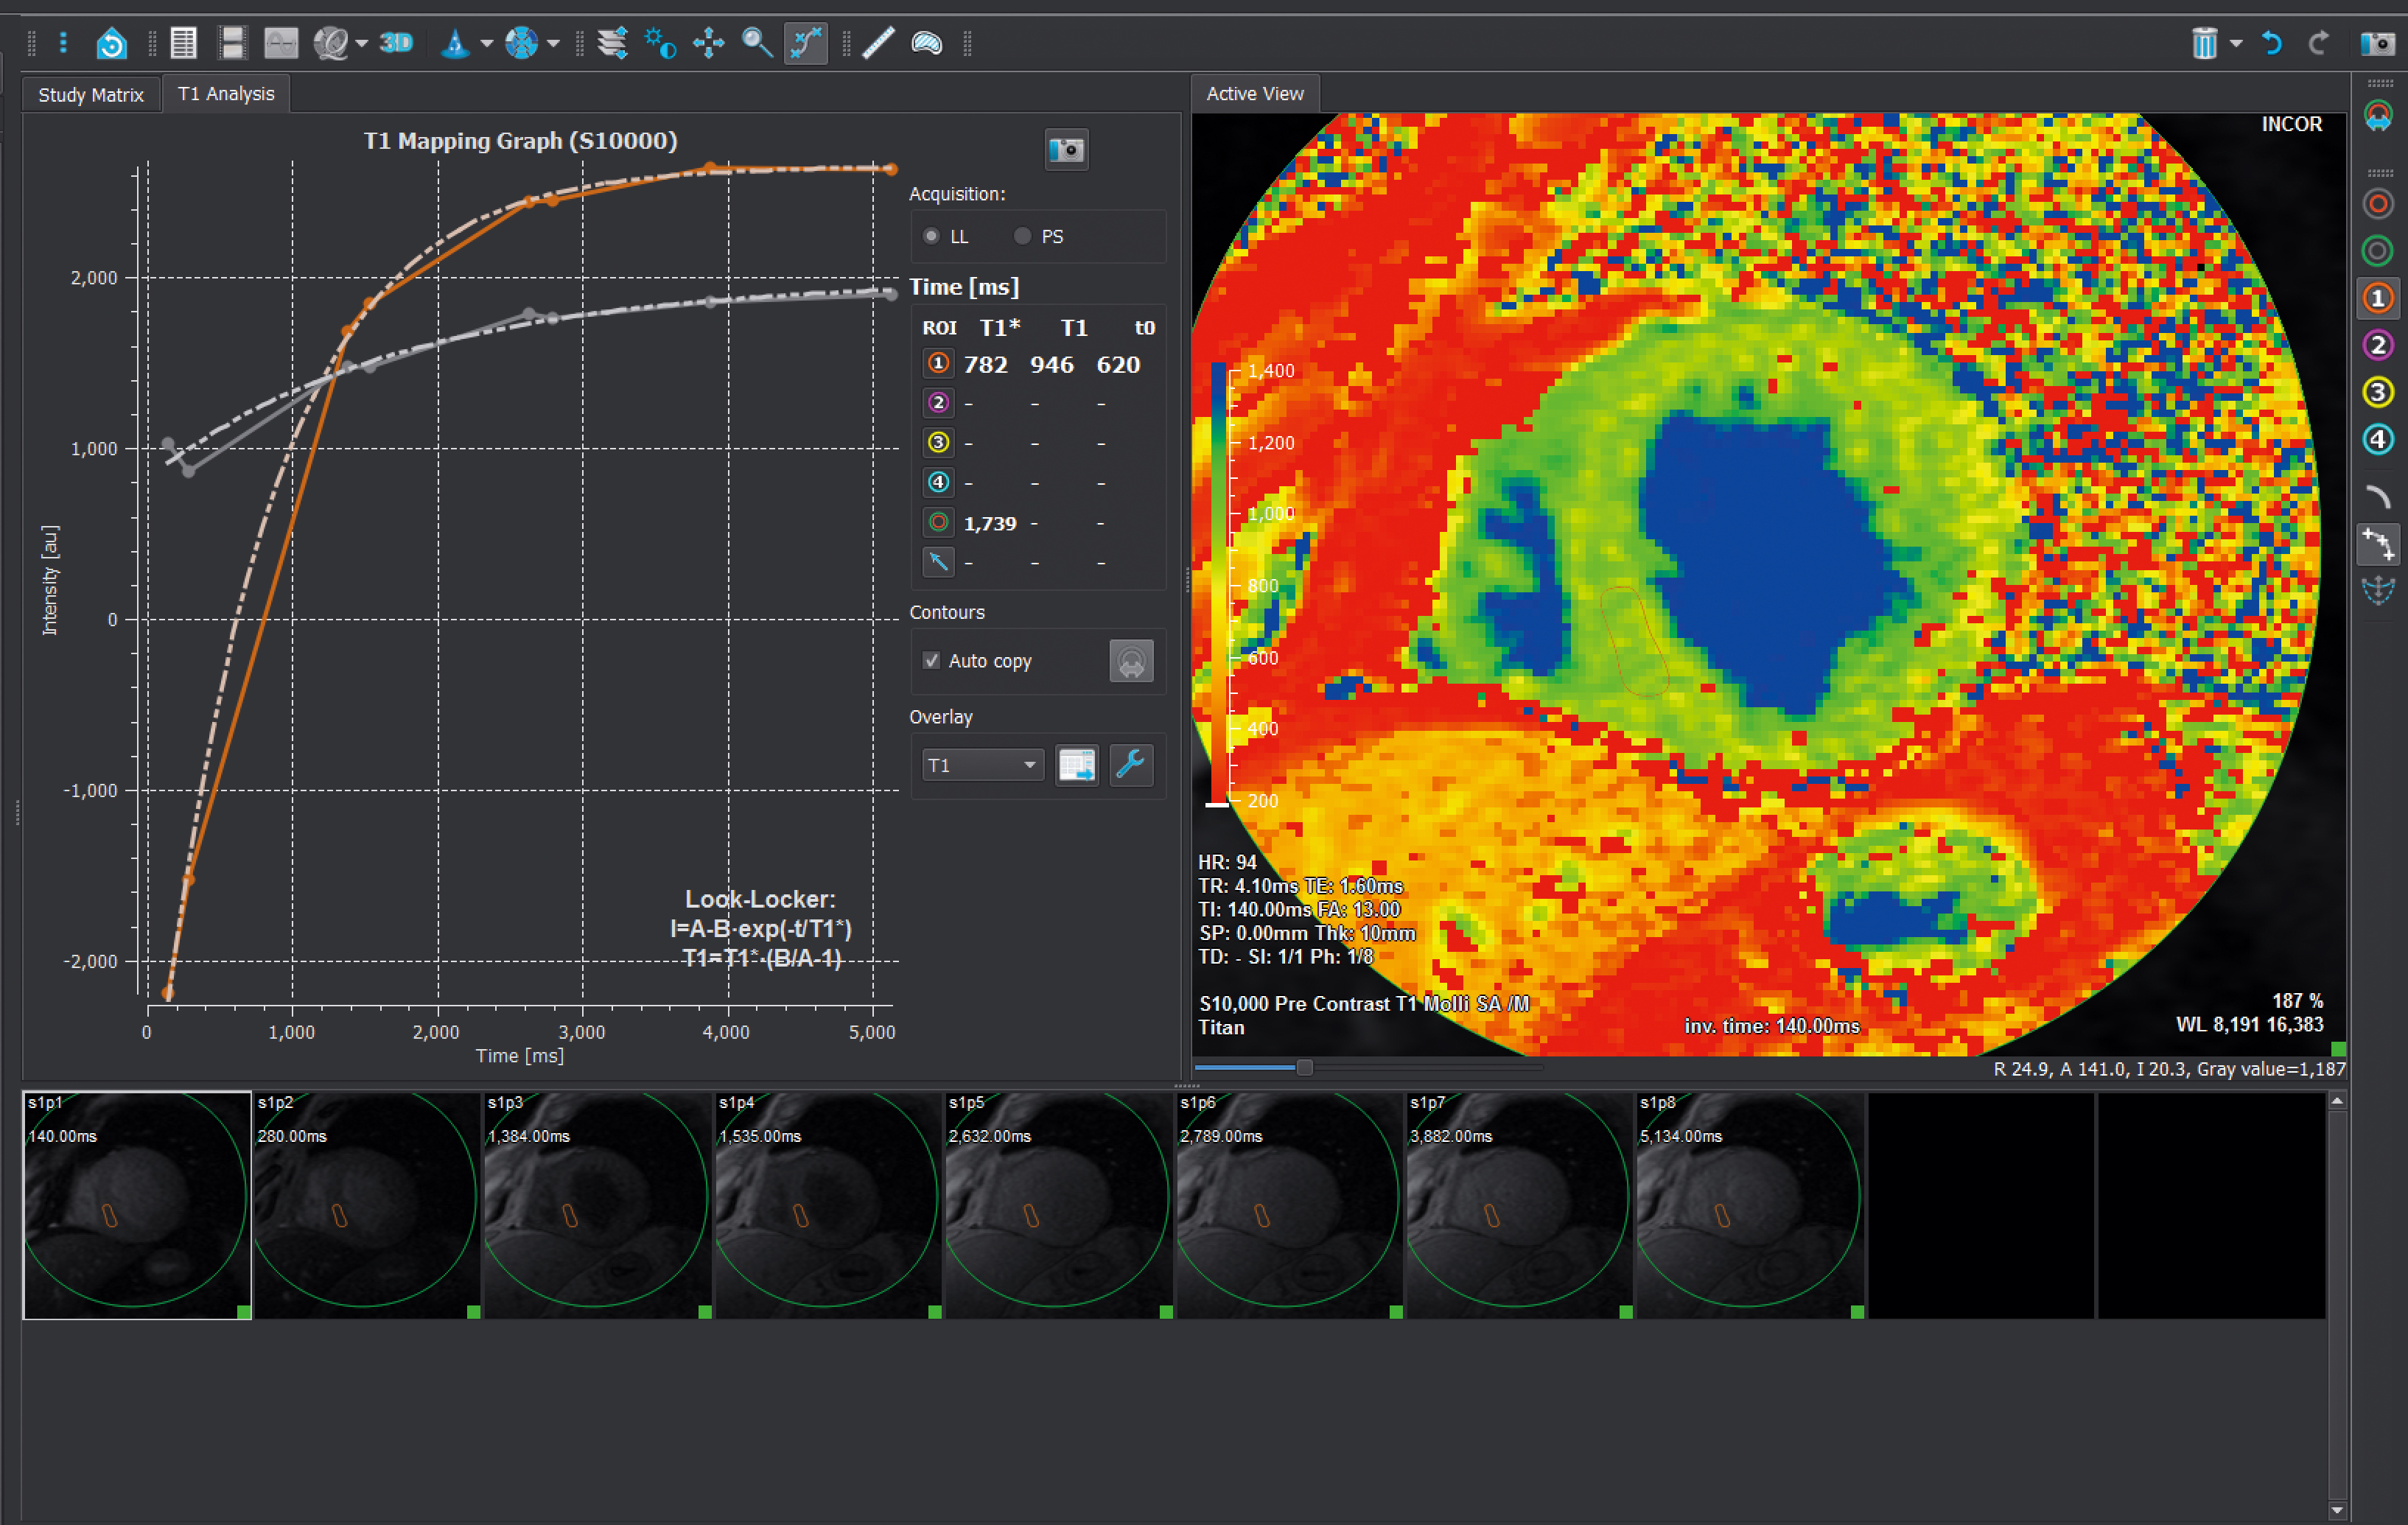Select the red endocardial contour tool
Image resolution: width=2408 pixels, height=1525 pixels.
[x=2379, y=204]
